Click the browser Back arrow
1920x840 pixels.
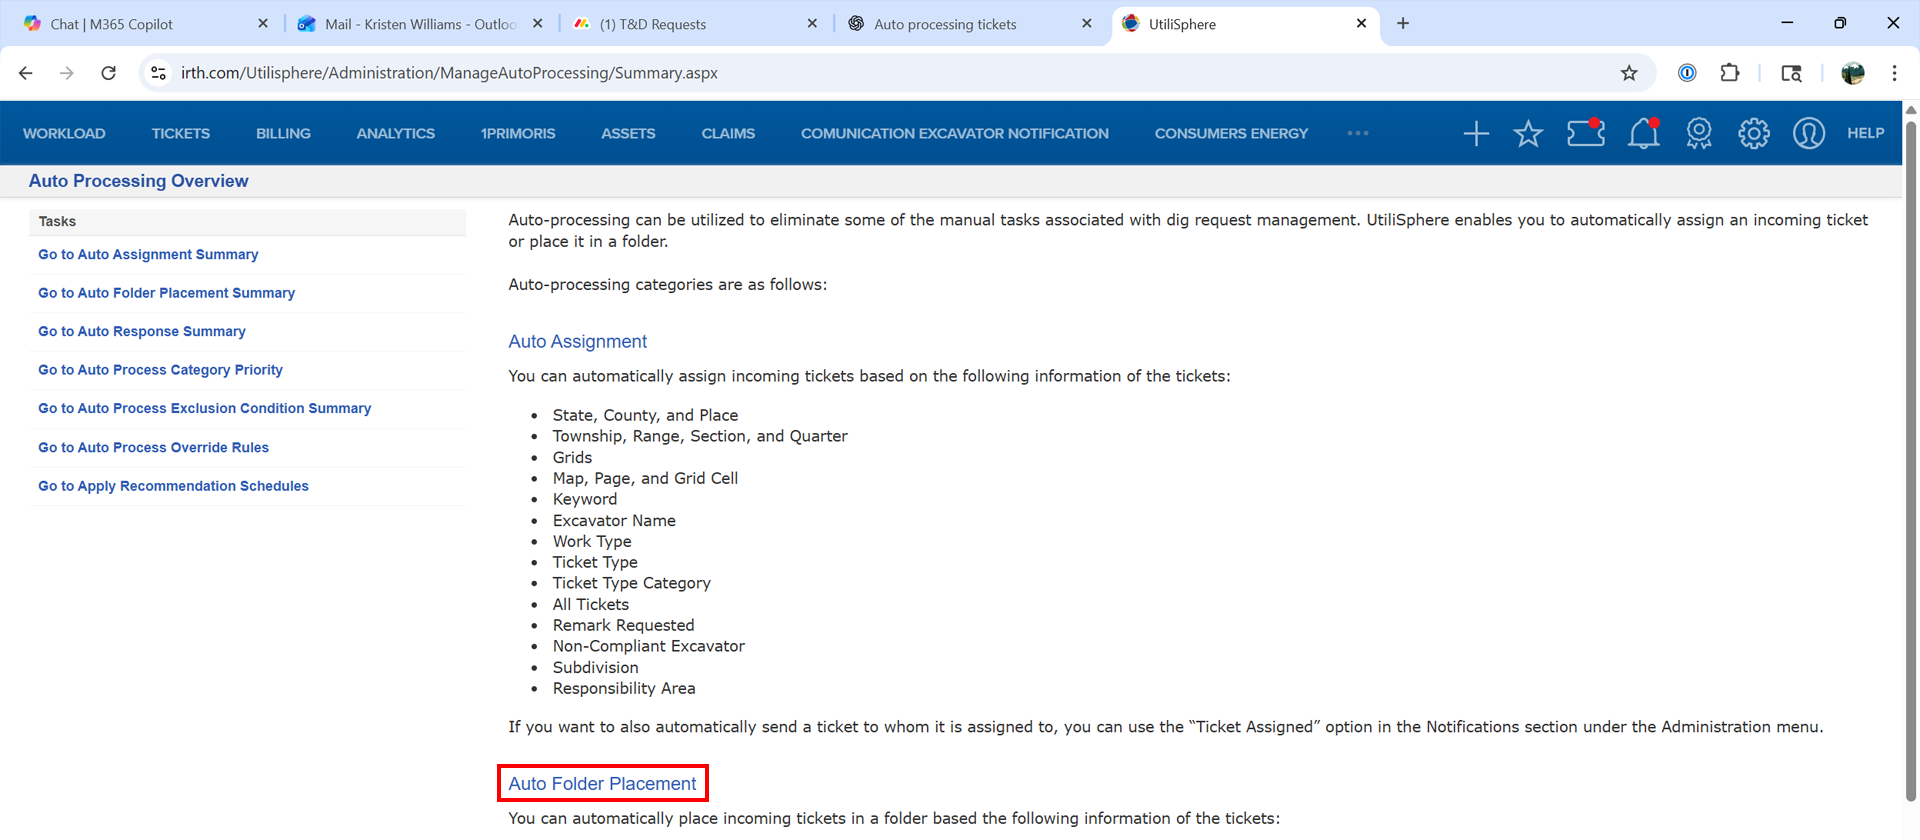(x=26, y=73)
